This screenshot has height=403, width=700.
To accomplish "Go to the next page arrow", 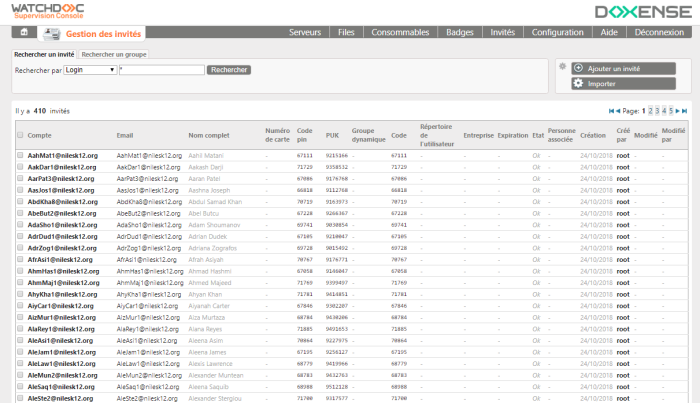I will click(676, 111).
